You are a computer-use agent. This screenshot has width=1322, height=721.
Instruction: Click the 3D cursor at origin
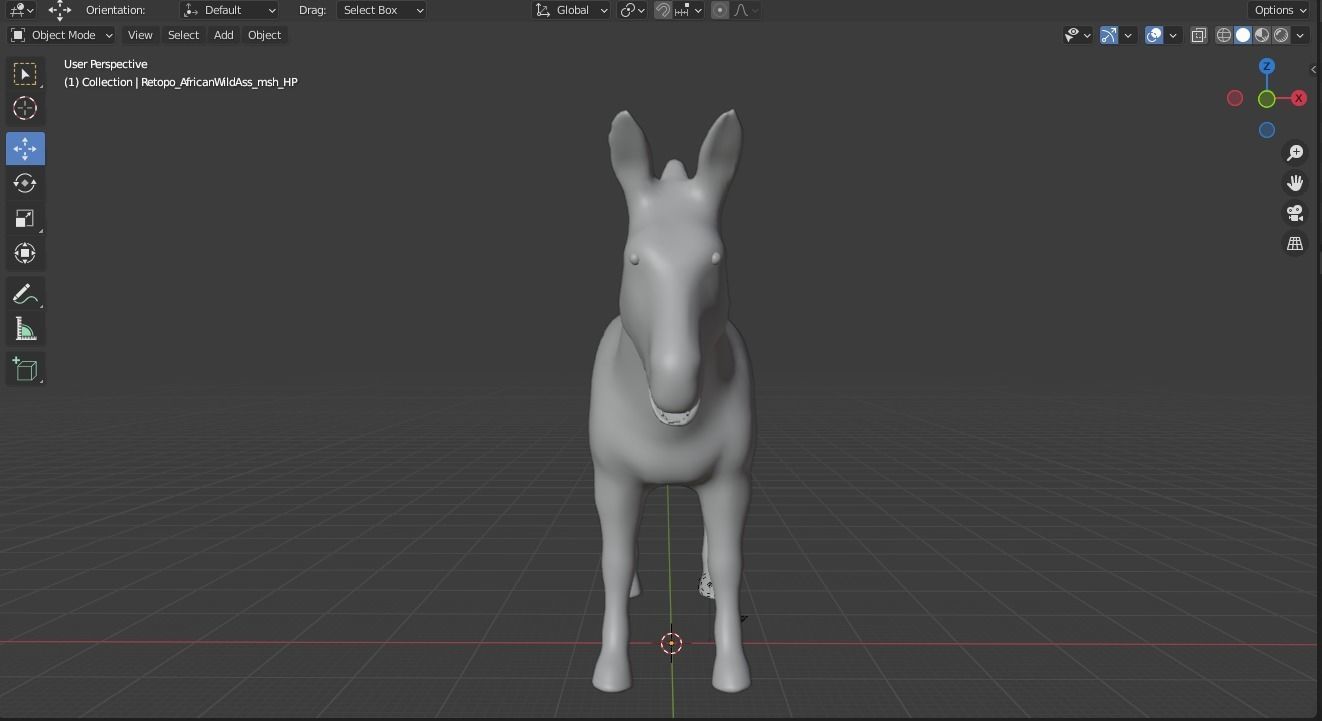tap(672, 643)
